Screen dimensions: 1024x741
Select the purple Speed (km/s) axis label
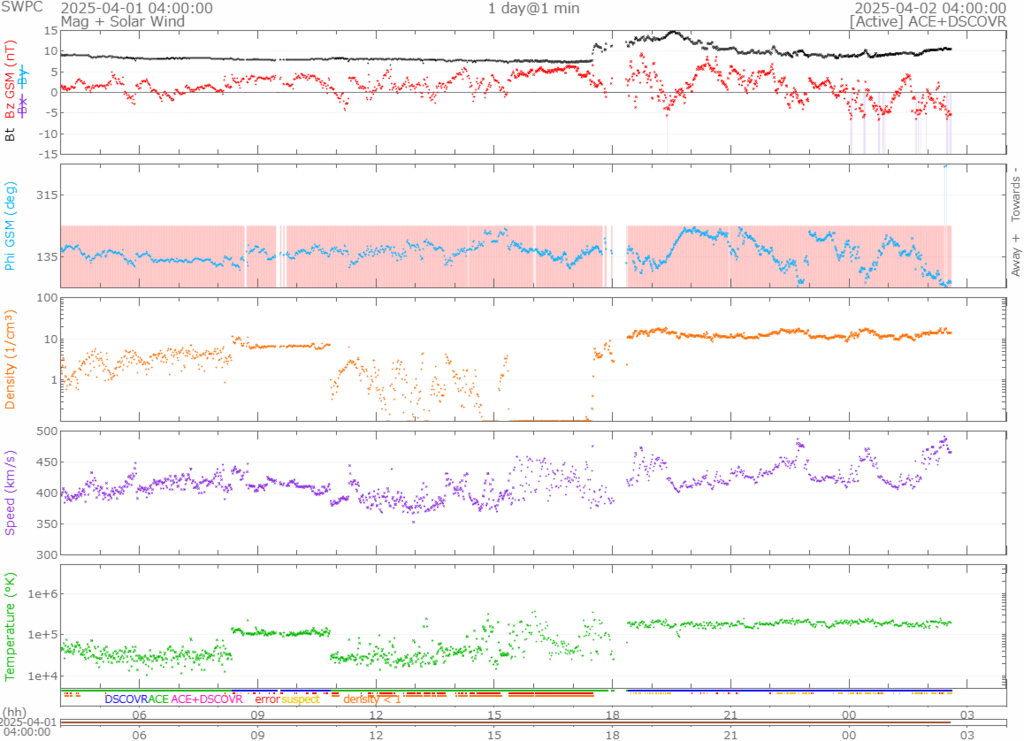11,494
